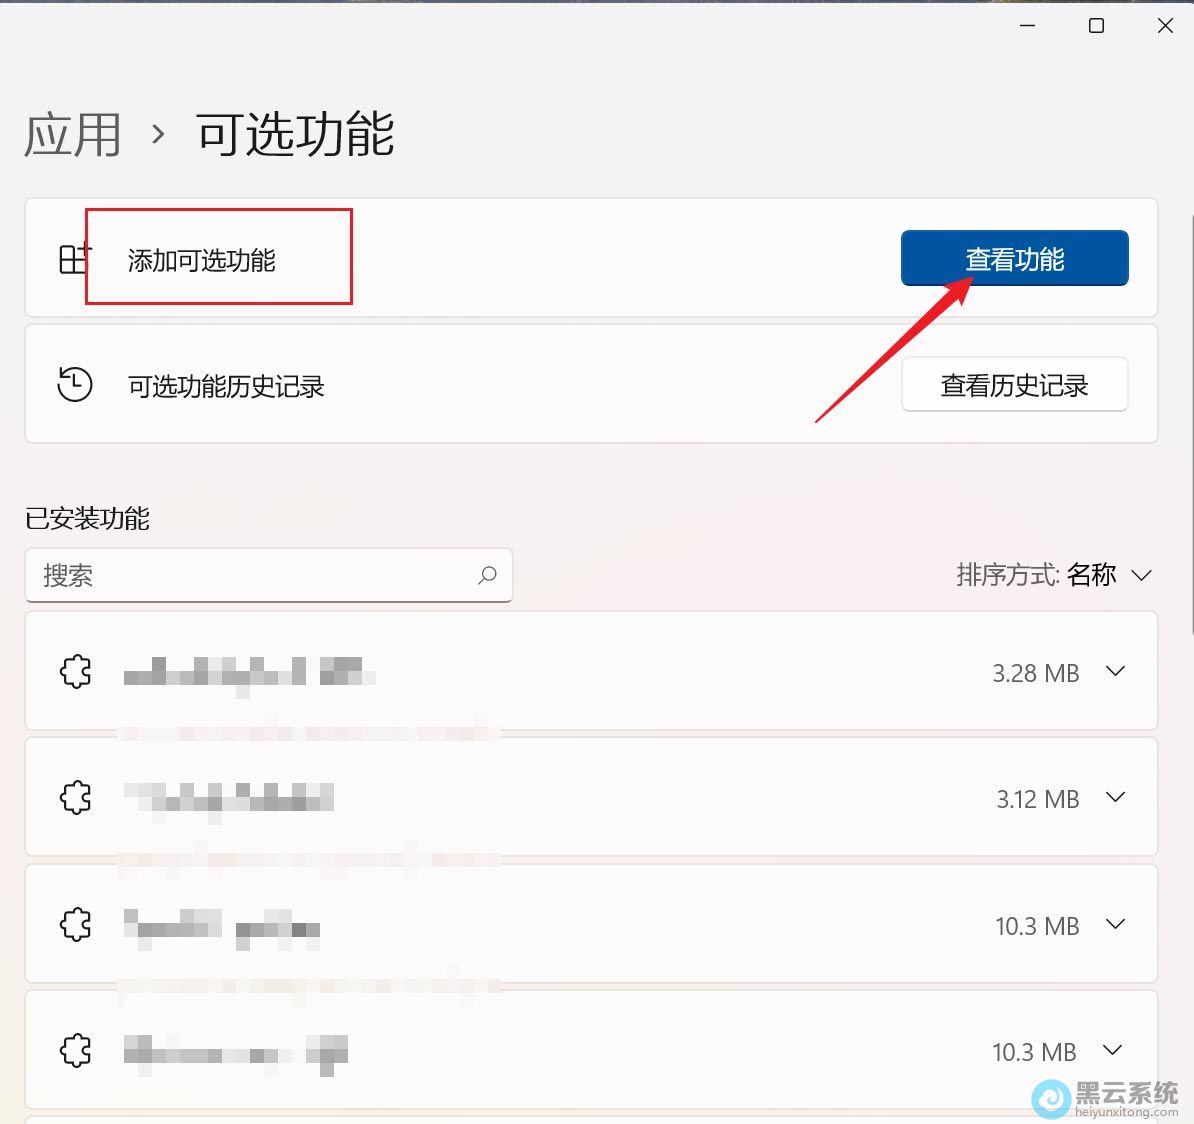Expand the 3.28 MB feature row
The width and height of the screenshot is (1194, 1124).
[x=1115, y=671]
